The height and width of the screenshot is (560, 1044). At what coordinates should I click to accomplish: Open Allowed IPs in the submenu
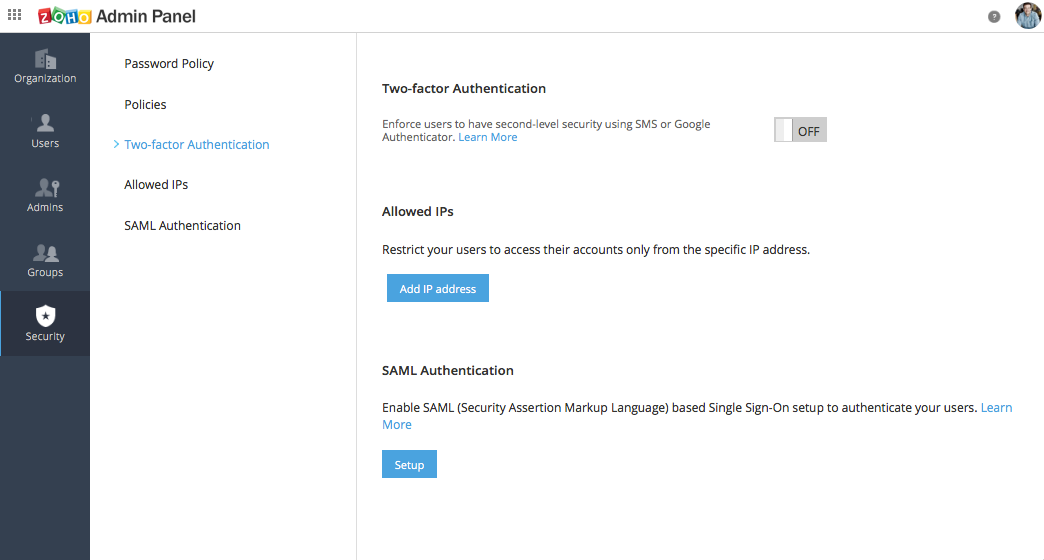[156, 184]
